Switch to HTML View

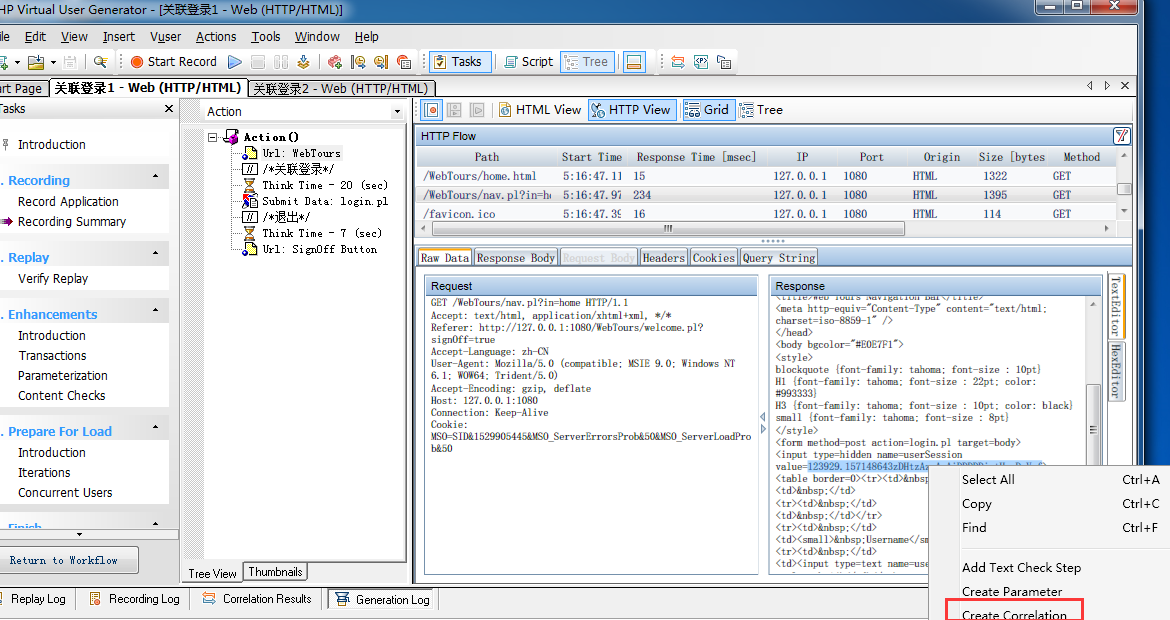(540, 110)
